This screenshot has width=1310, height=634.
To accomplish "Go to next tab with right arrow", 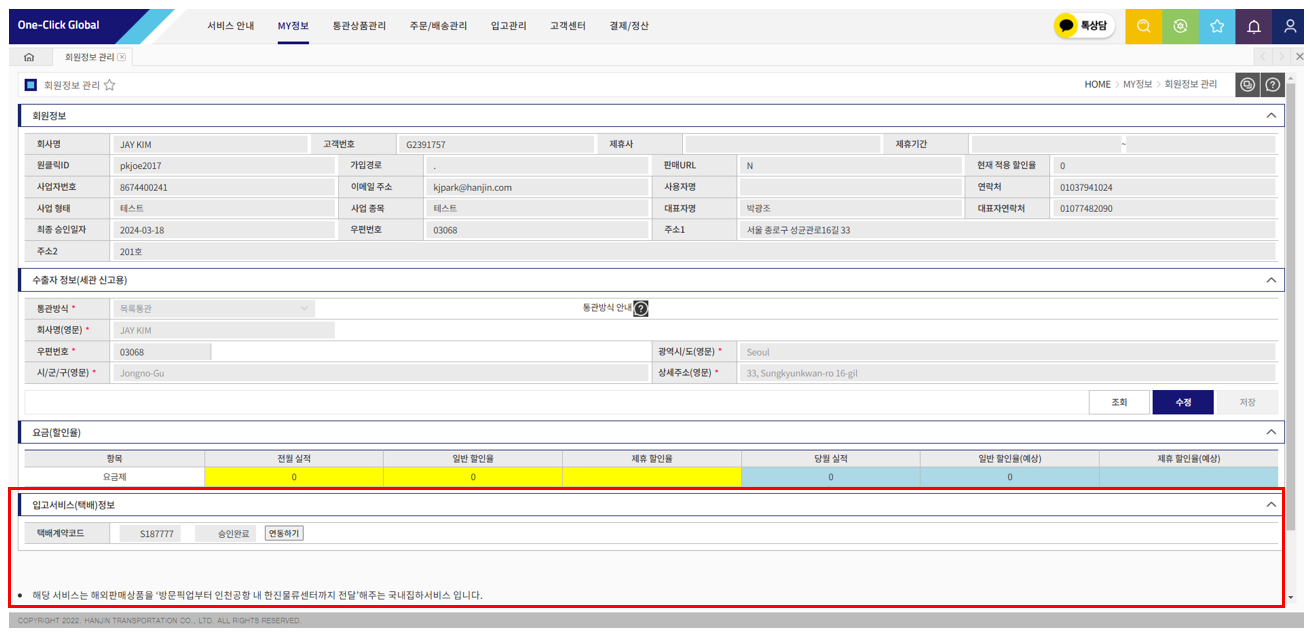I will (1281, 58).
